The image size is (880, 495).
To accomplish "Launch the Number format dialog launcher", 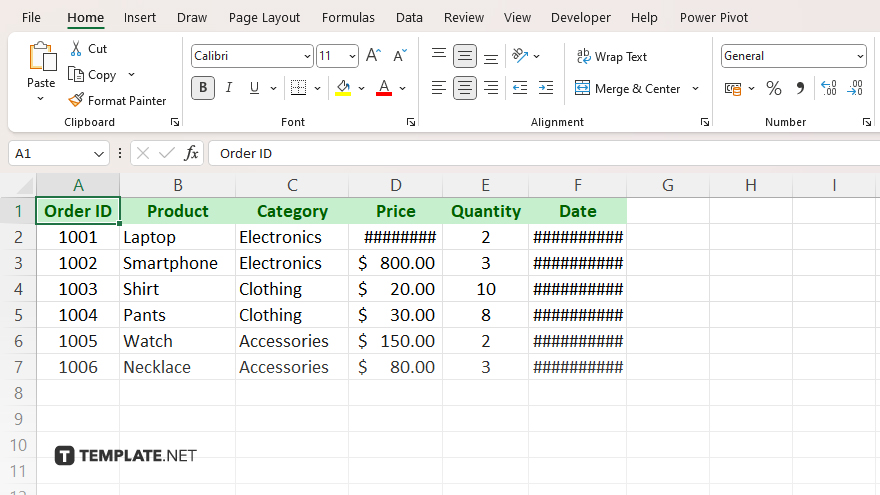I will (867, 122).
